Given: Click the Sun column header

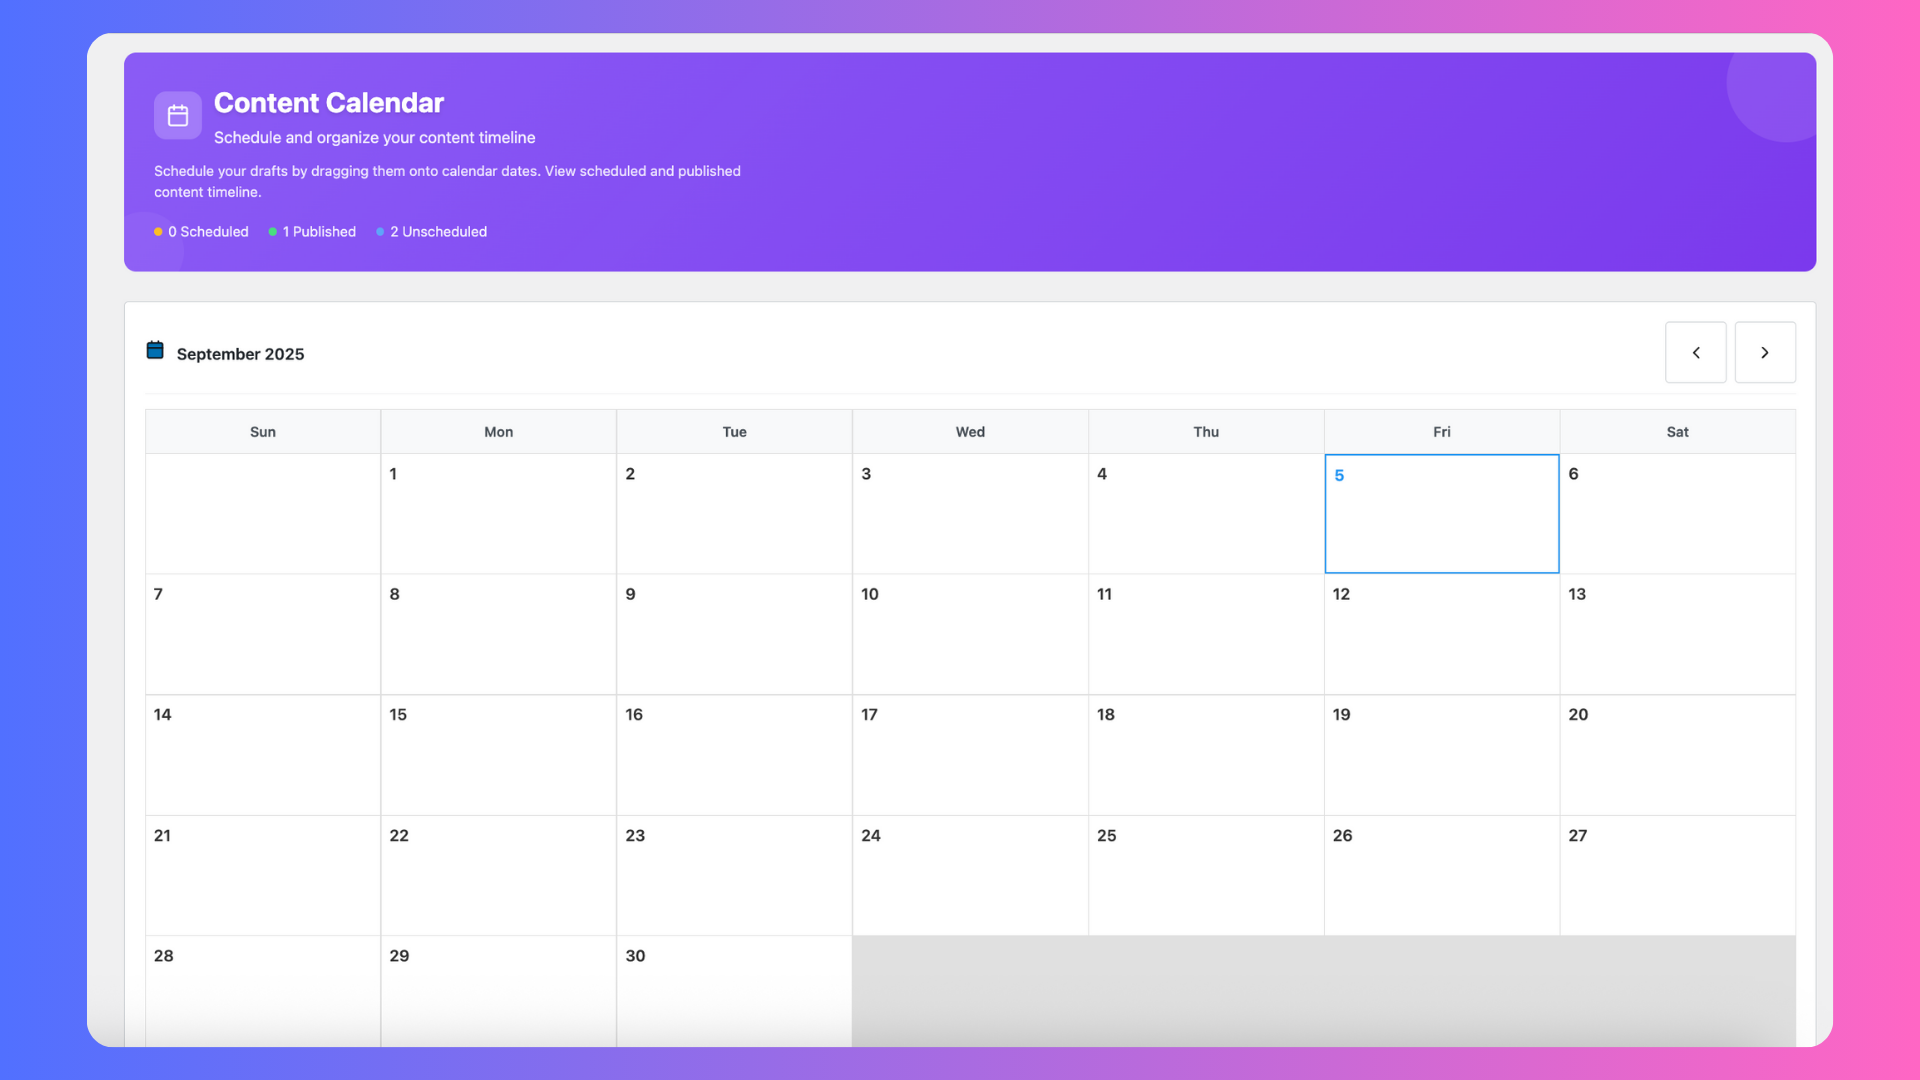Looking at the screenshot, I should [x=262, y=432].
